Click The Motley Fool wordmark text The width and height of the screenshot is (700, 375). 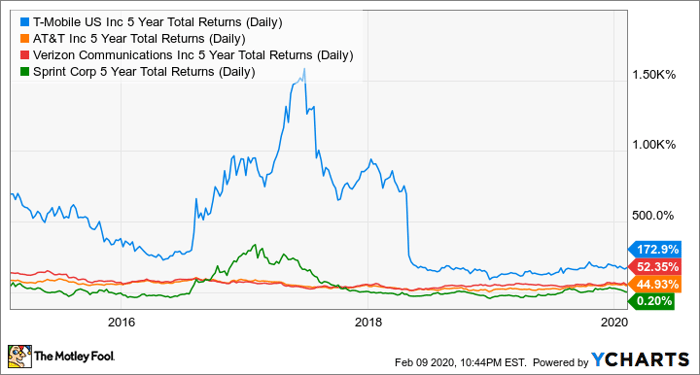tap(75, 356)
